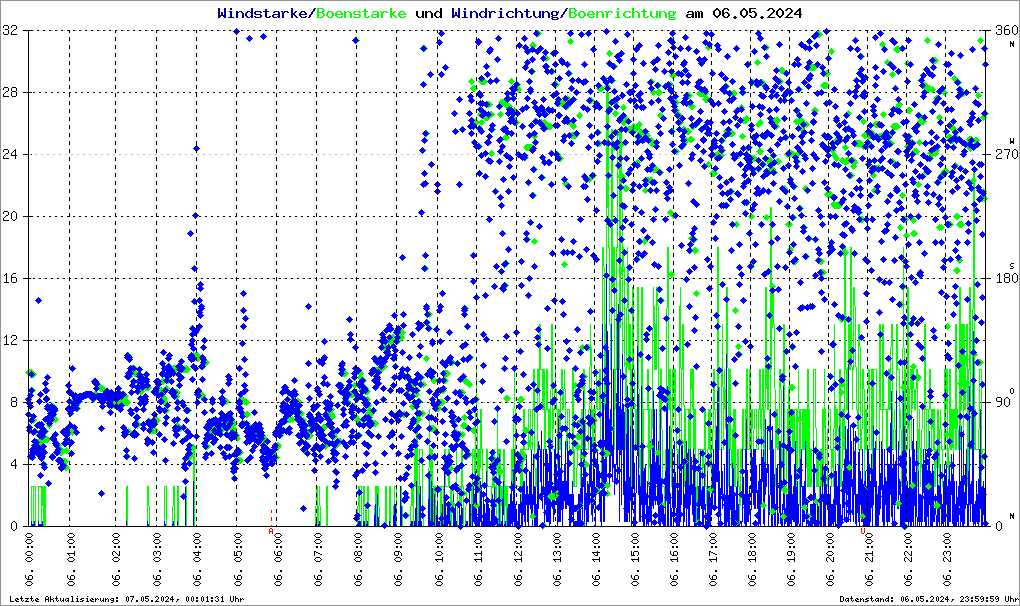Viewport: 1020px width, 606px height.
Task: Pick time label "06. 10:00"
Action: [x=438, y=559]
